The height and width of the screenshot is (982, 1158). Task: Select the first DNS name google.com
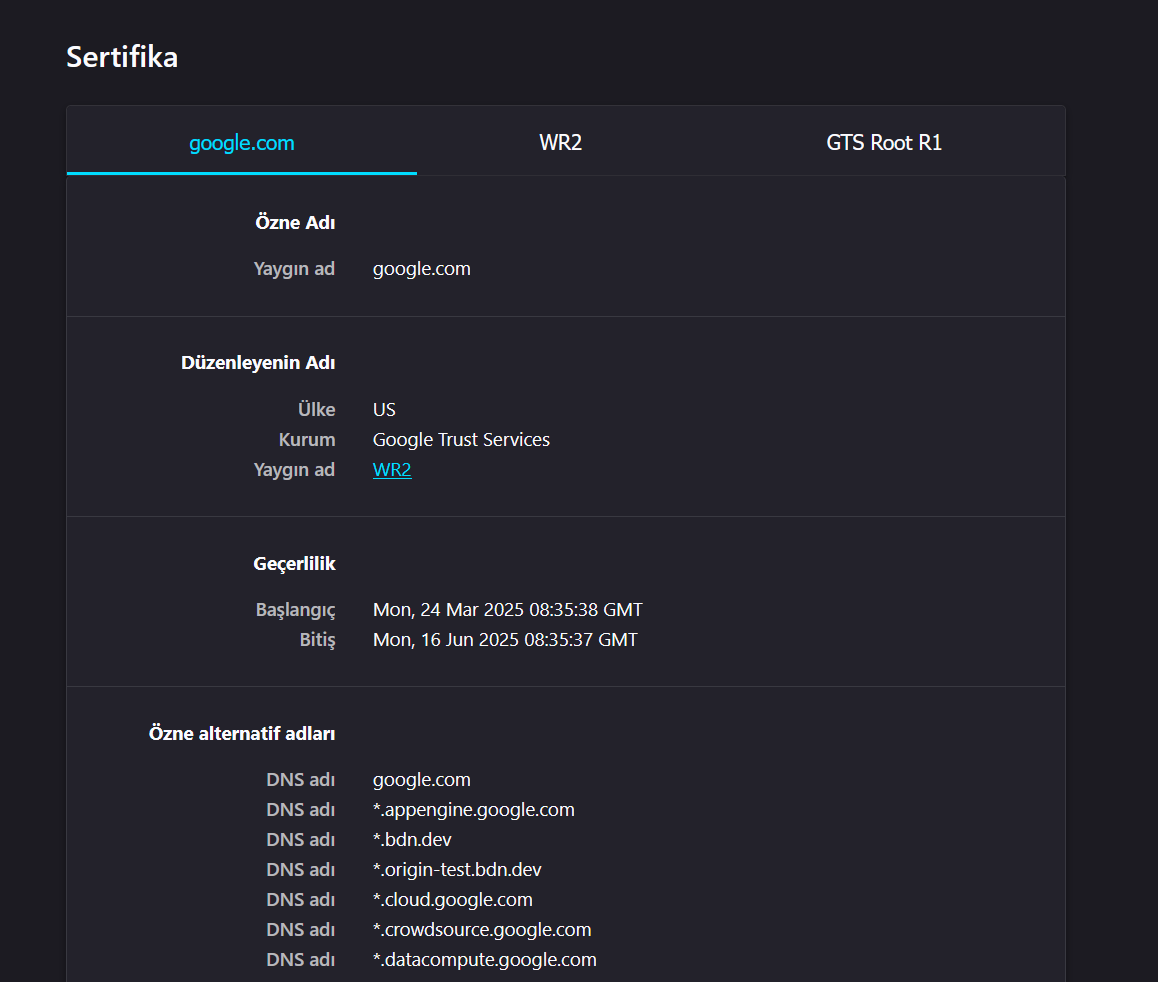(422, 780)
